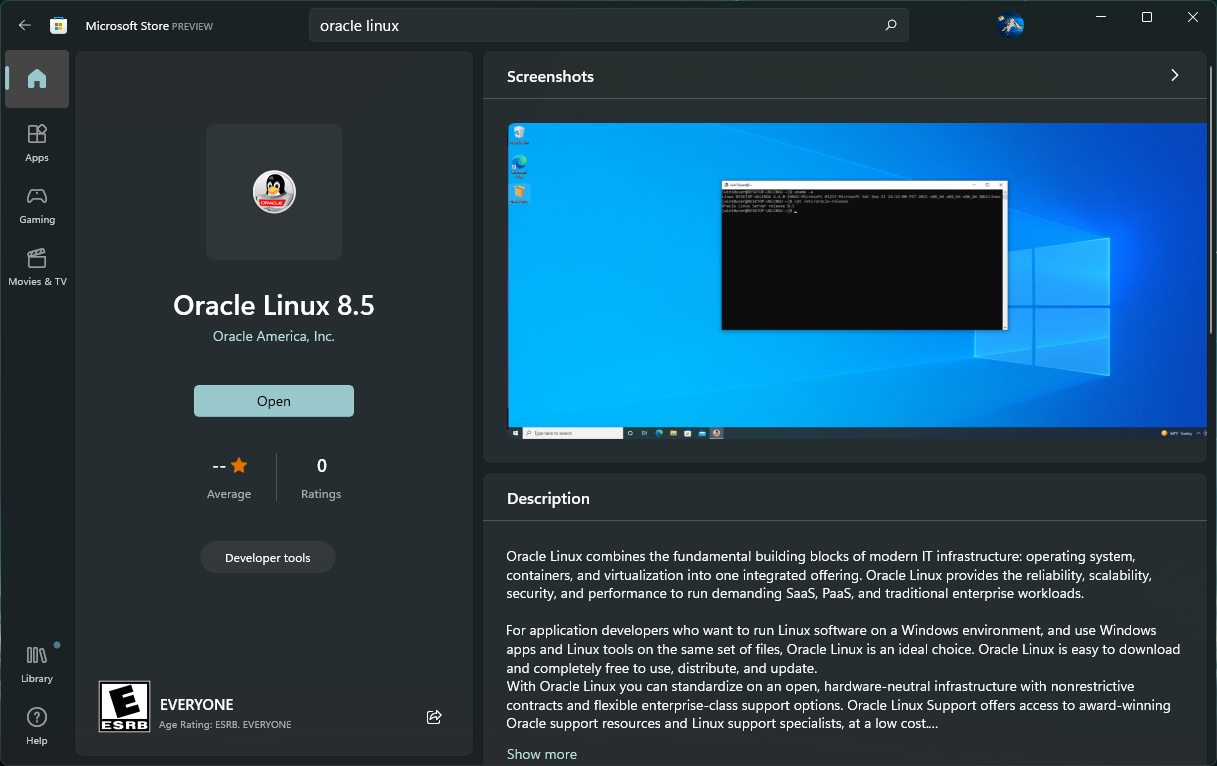Click the Developer tools tag

268,558
